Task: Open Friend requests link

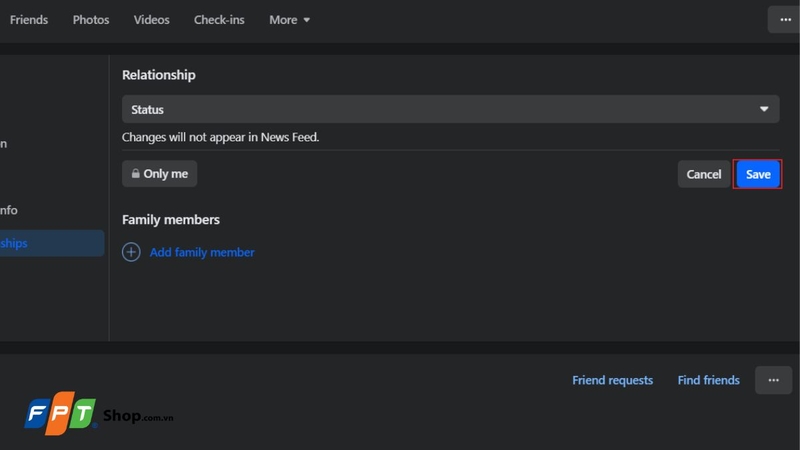Action: point(612,380)
